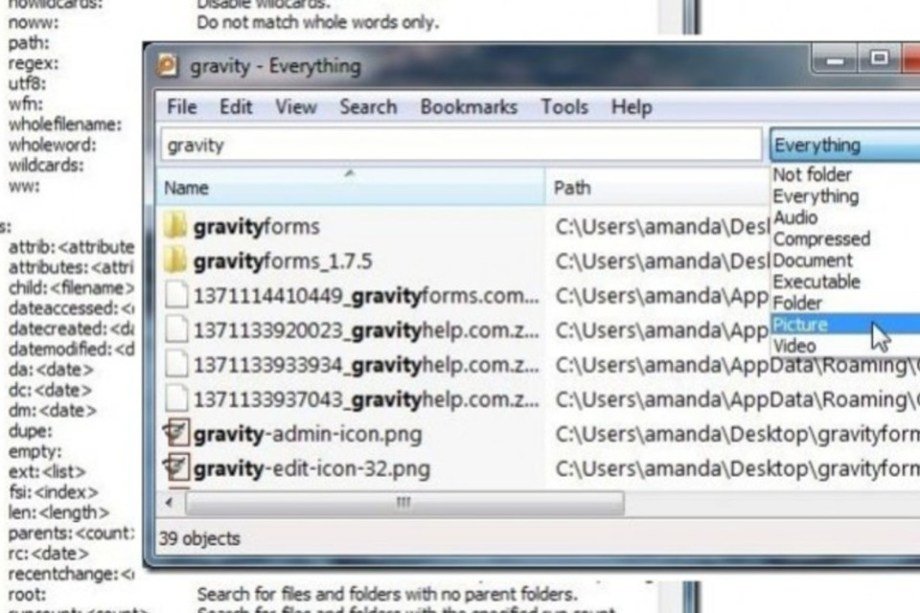Viewport: 920px width, 613px height.
Task: Open the Help menu
Action: click(x=631, y=107)
